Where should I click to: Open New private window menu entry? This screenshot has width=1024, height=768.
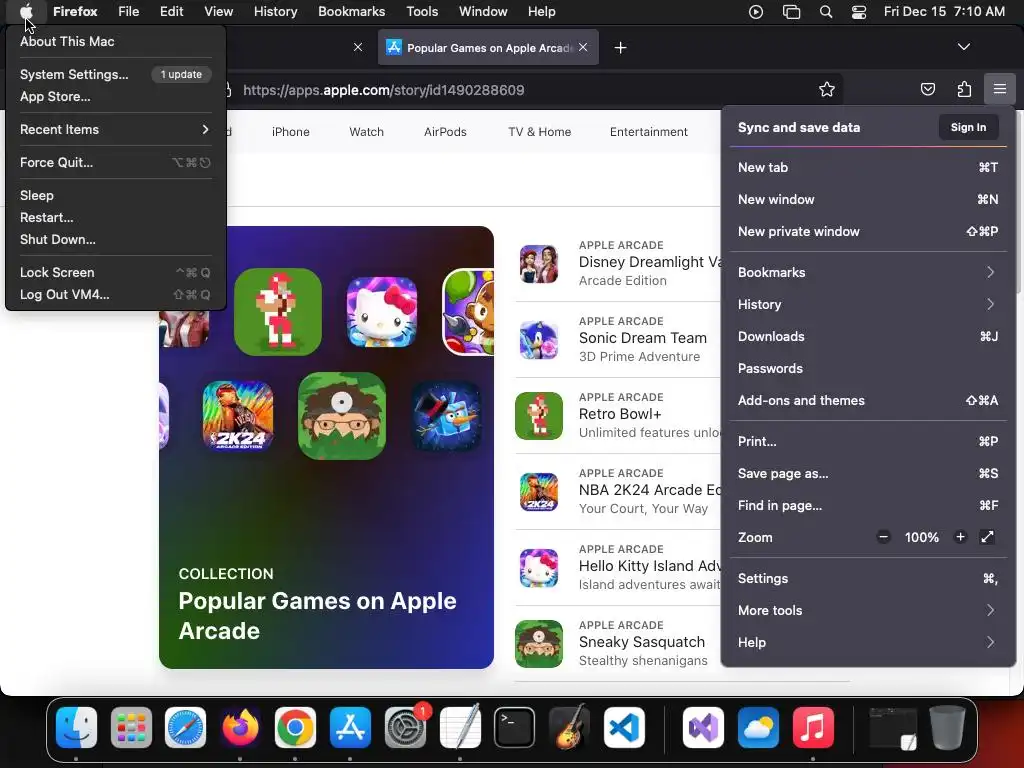(x=868, y=231)
